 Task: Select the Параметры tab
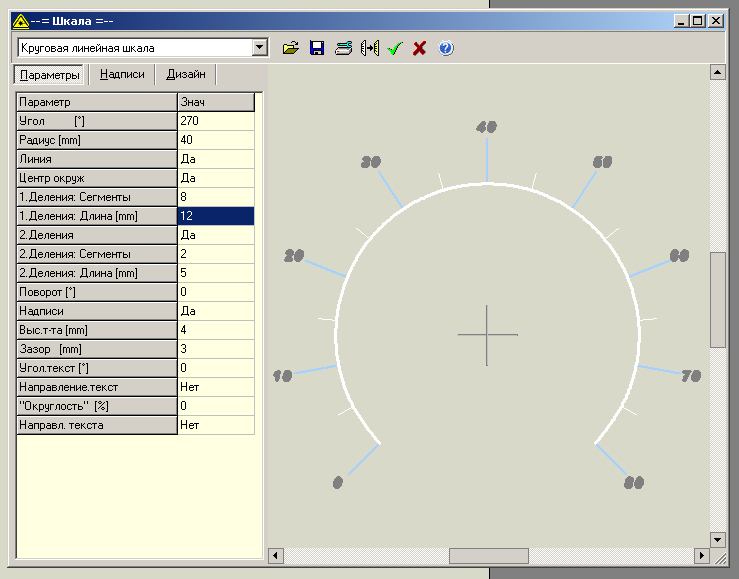pos(50,75)
